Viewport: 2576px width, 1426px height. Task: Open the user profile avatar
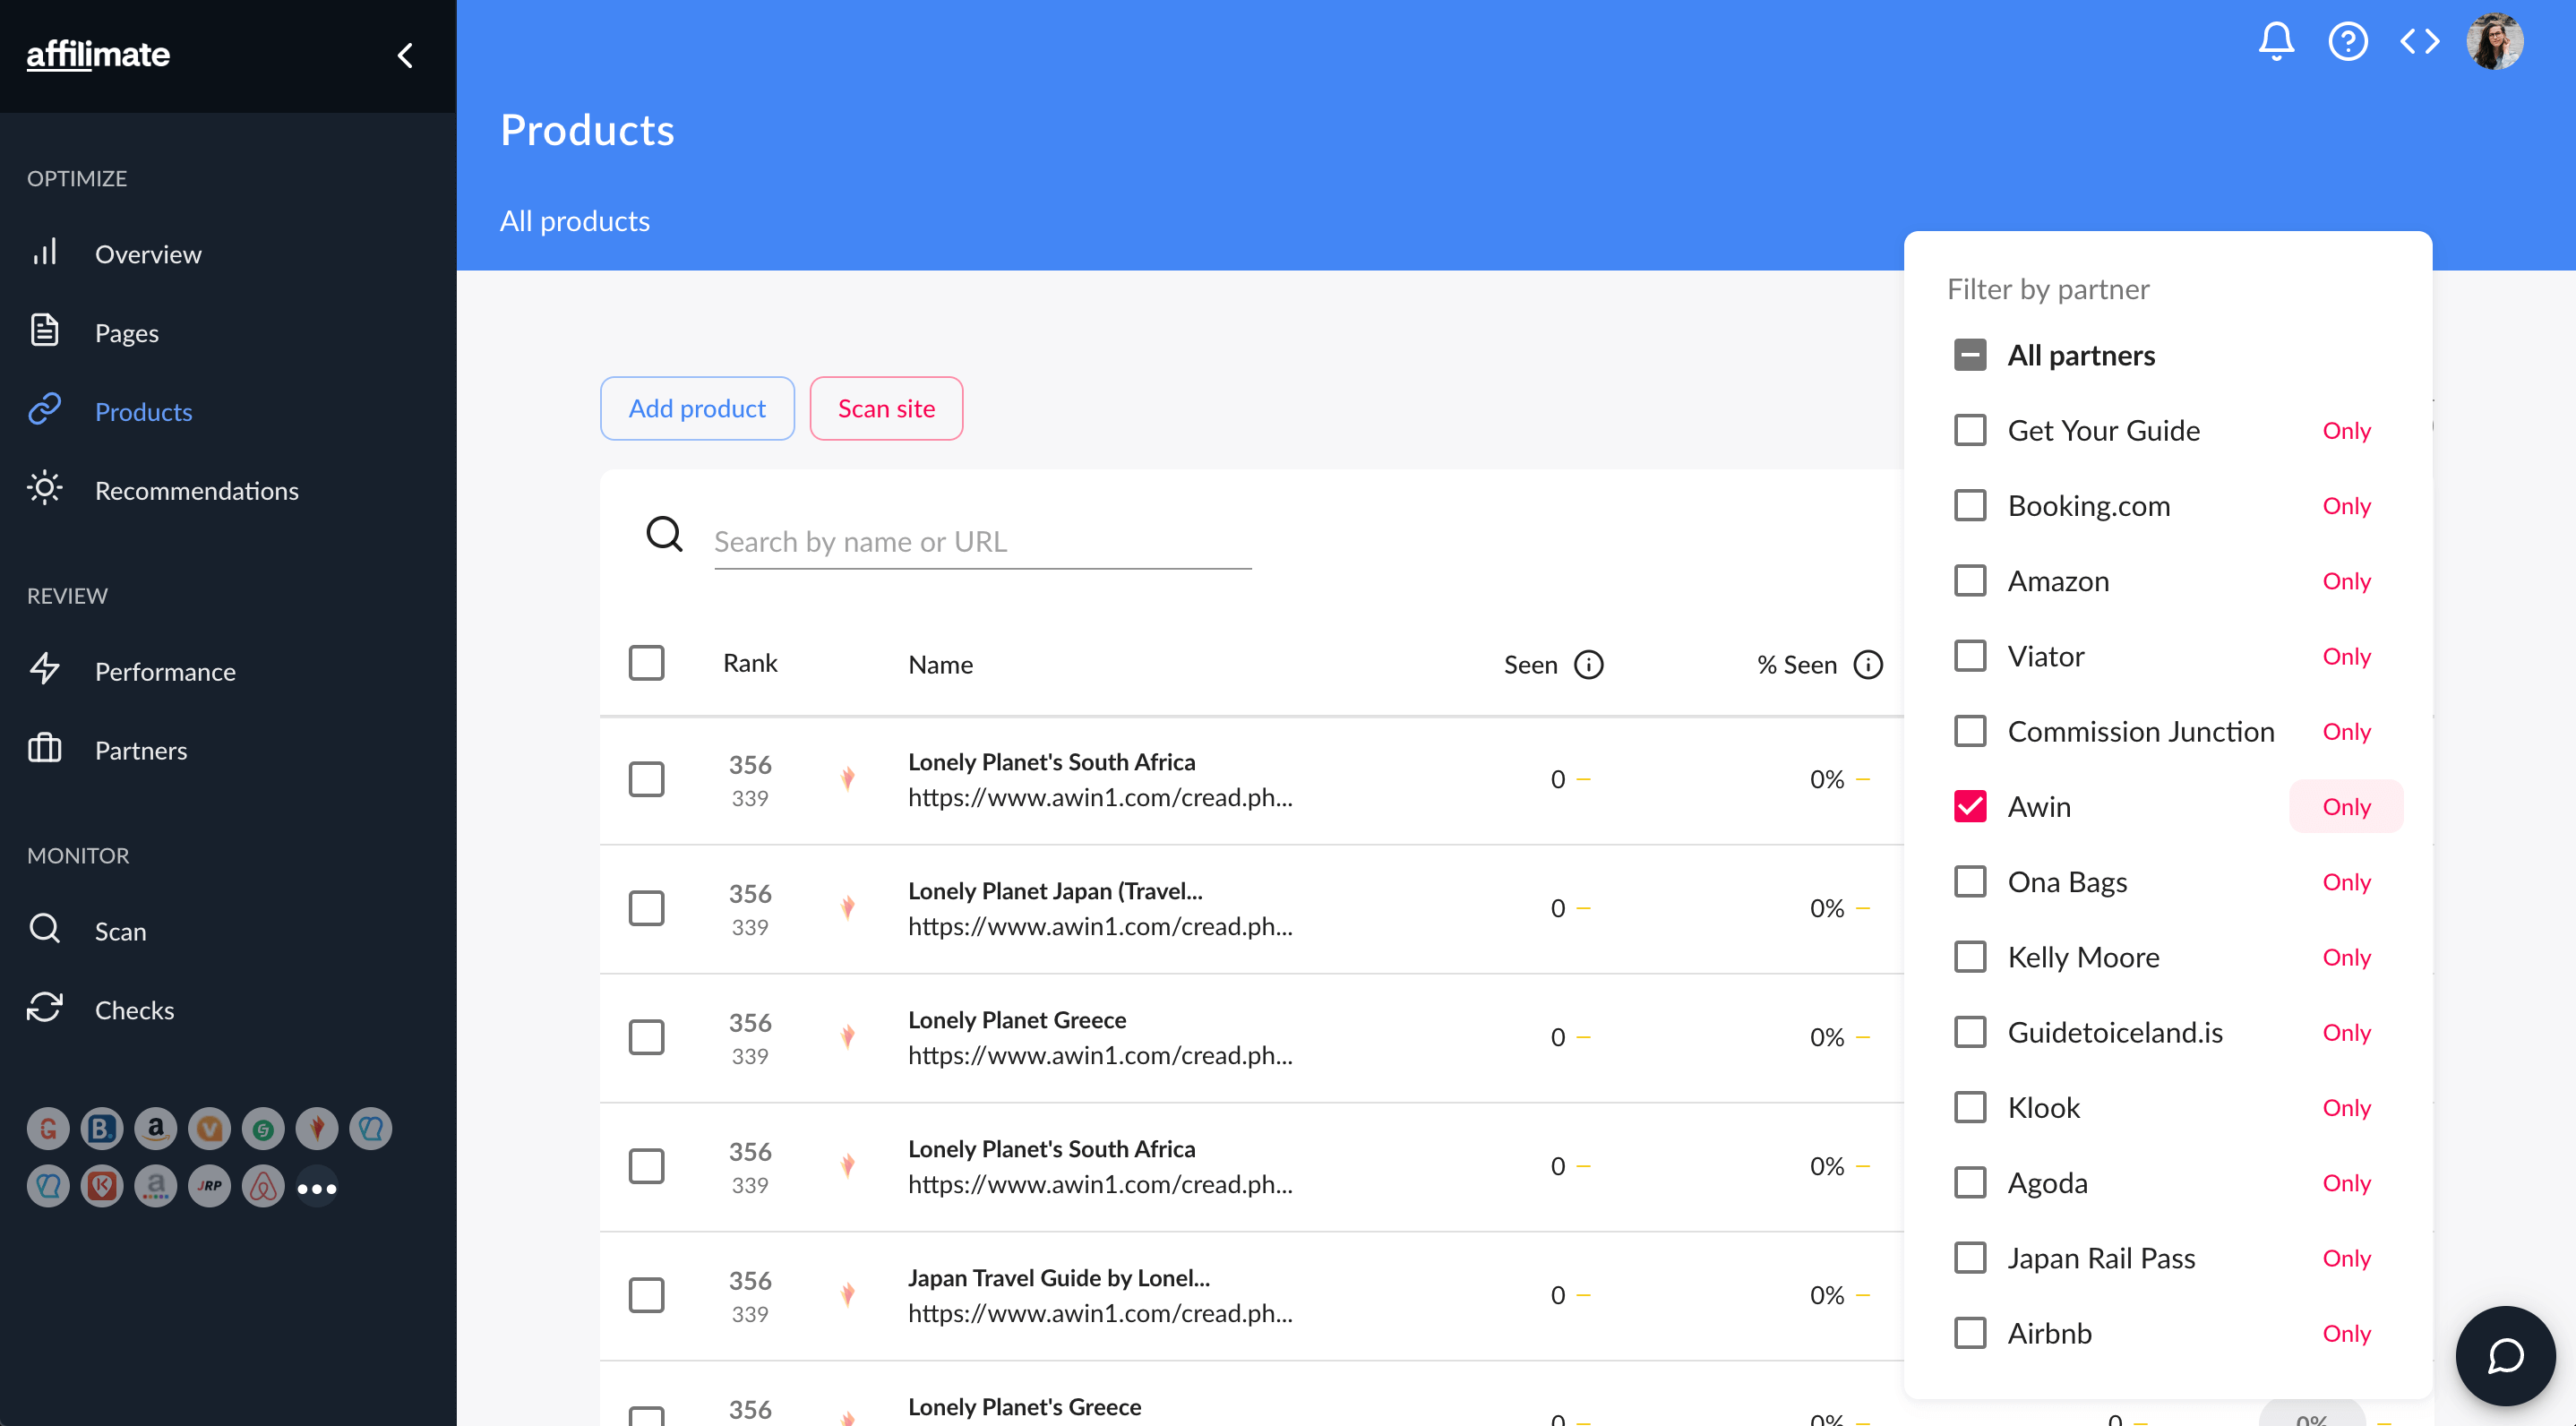2494,41
